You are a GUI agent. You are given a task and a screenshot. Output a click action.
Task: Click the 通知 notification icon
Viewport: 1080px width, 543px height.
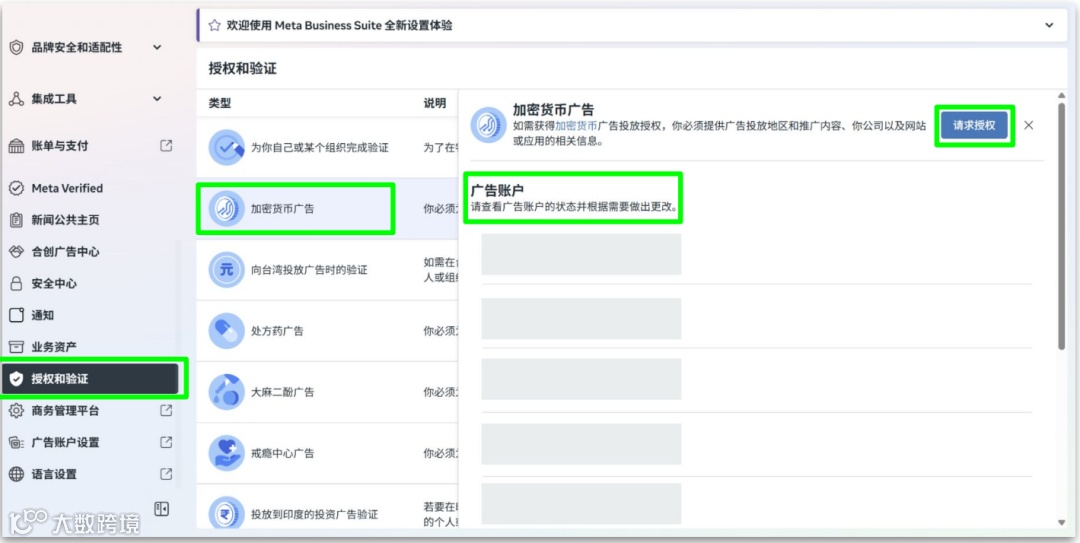(x=17, y=315)
